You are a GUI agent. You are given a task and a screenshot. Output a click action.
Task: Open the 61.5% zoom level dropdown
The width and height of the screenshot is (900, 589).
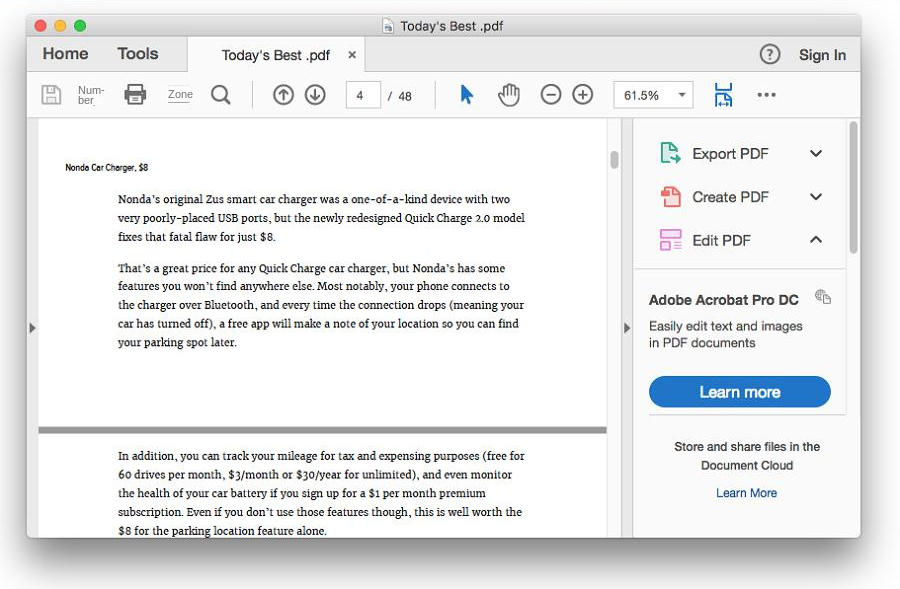click(x=653, y=95)
